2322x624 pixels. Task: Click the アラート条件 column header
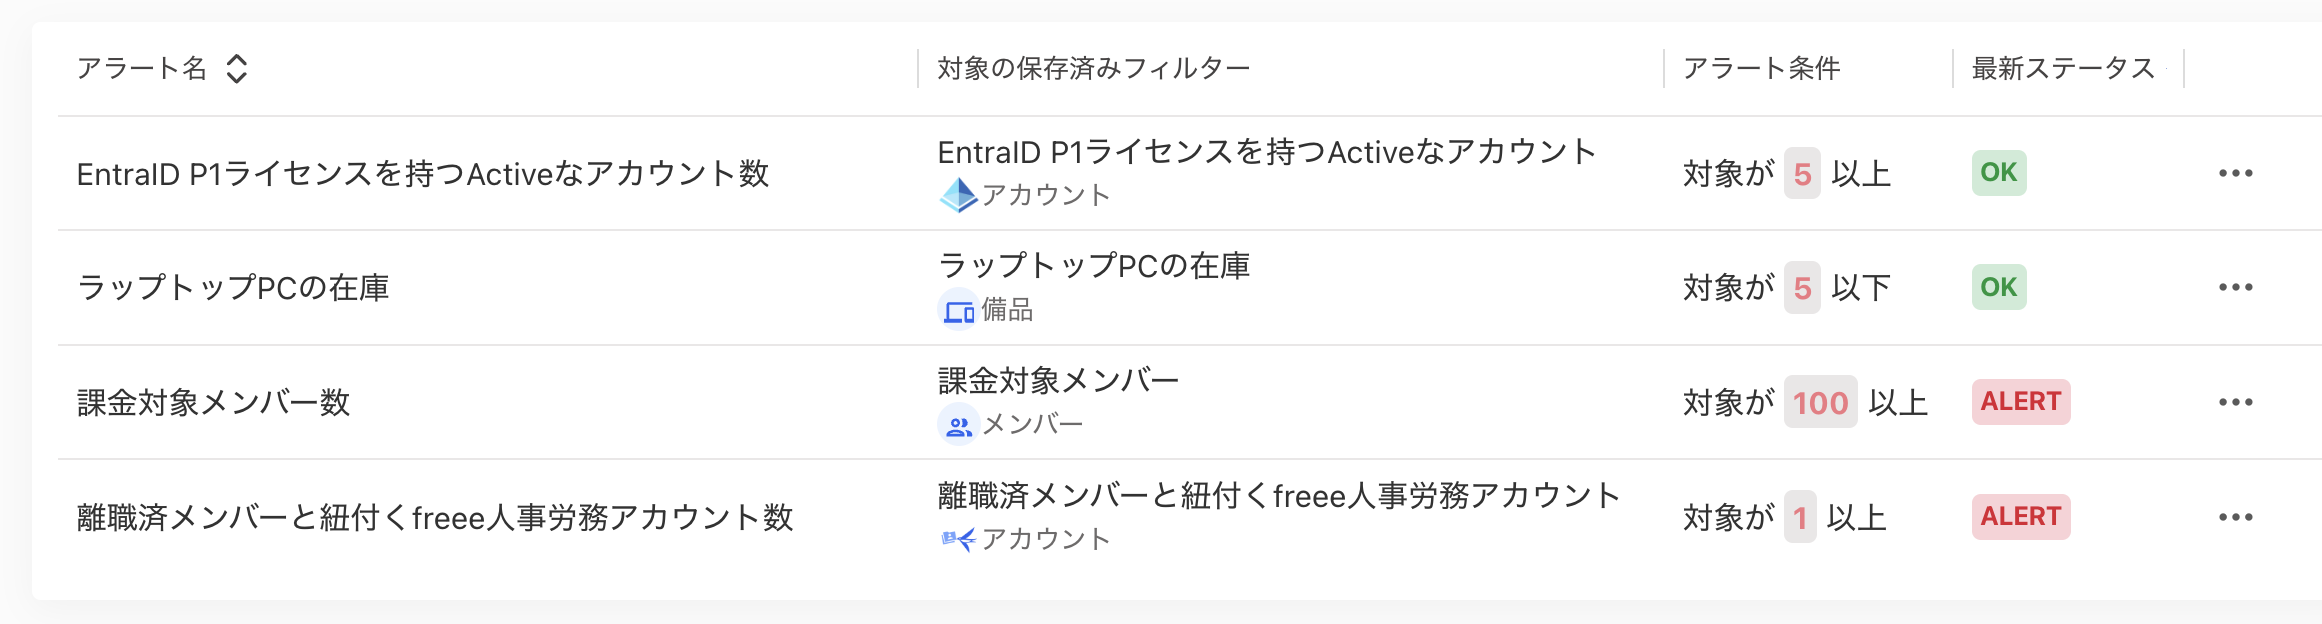[x=1761, y=69]
